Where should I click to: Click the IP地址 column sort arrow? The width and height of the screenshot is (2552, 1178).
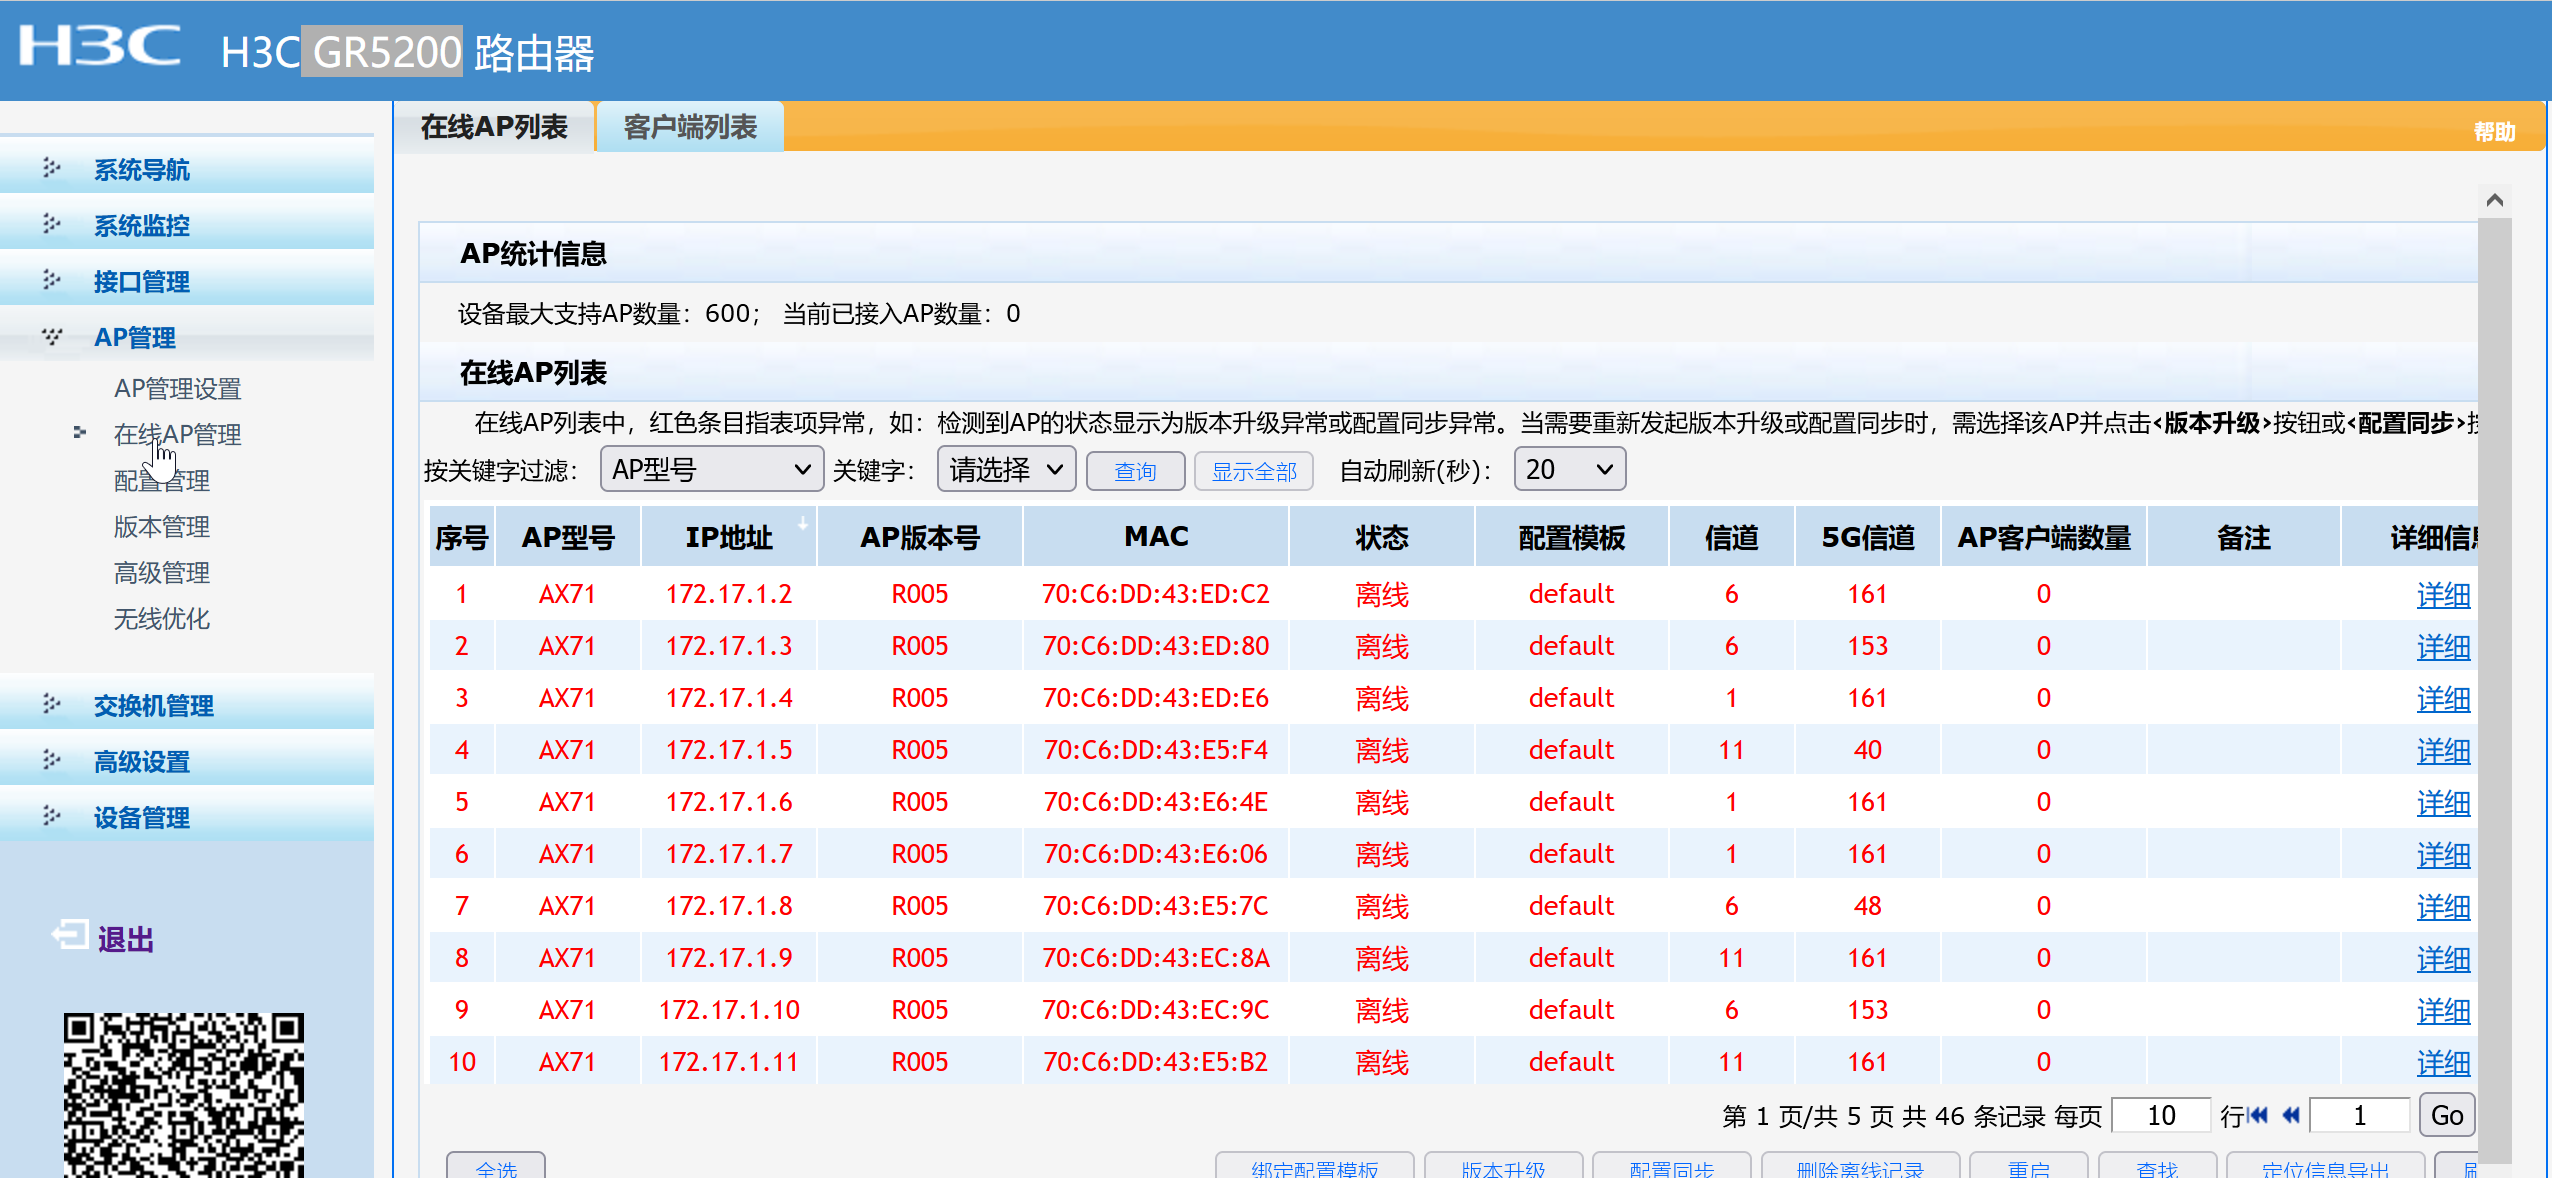click(x=802, y=523)
